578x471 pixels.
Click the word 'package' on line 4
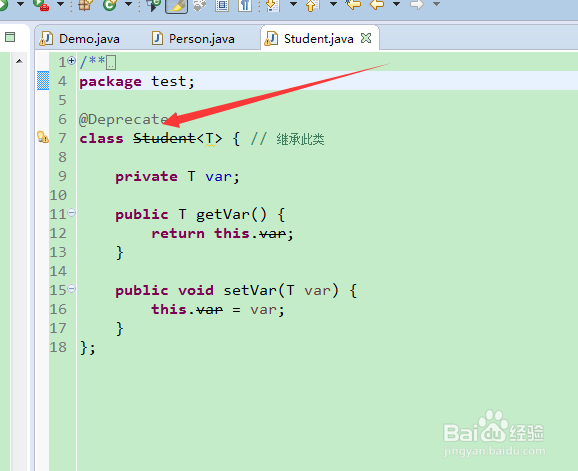pos(110,81)
